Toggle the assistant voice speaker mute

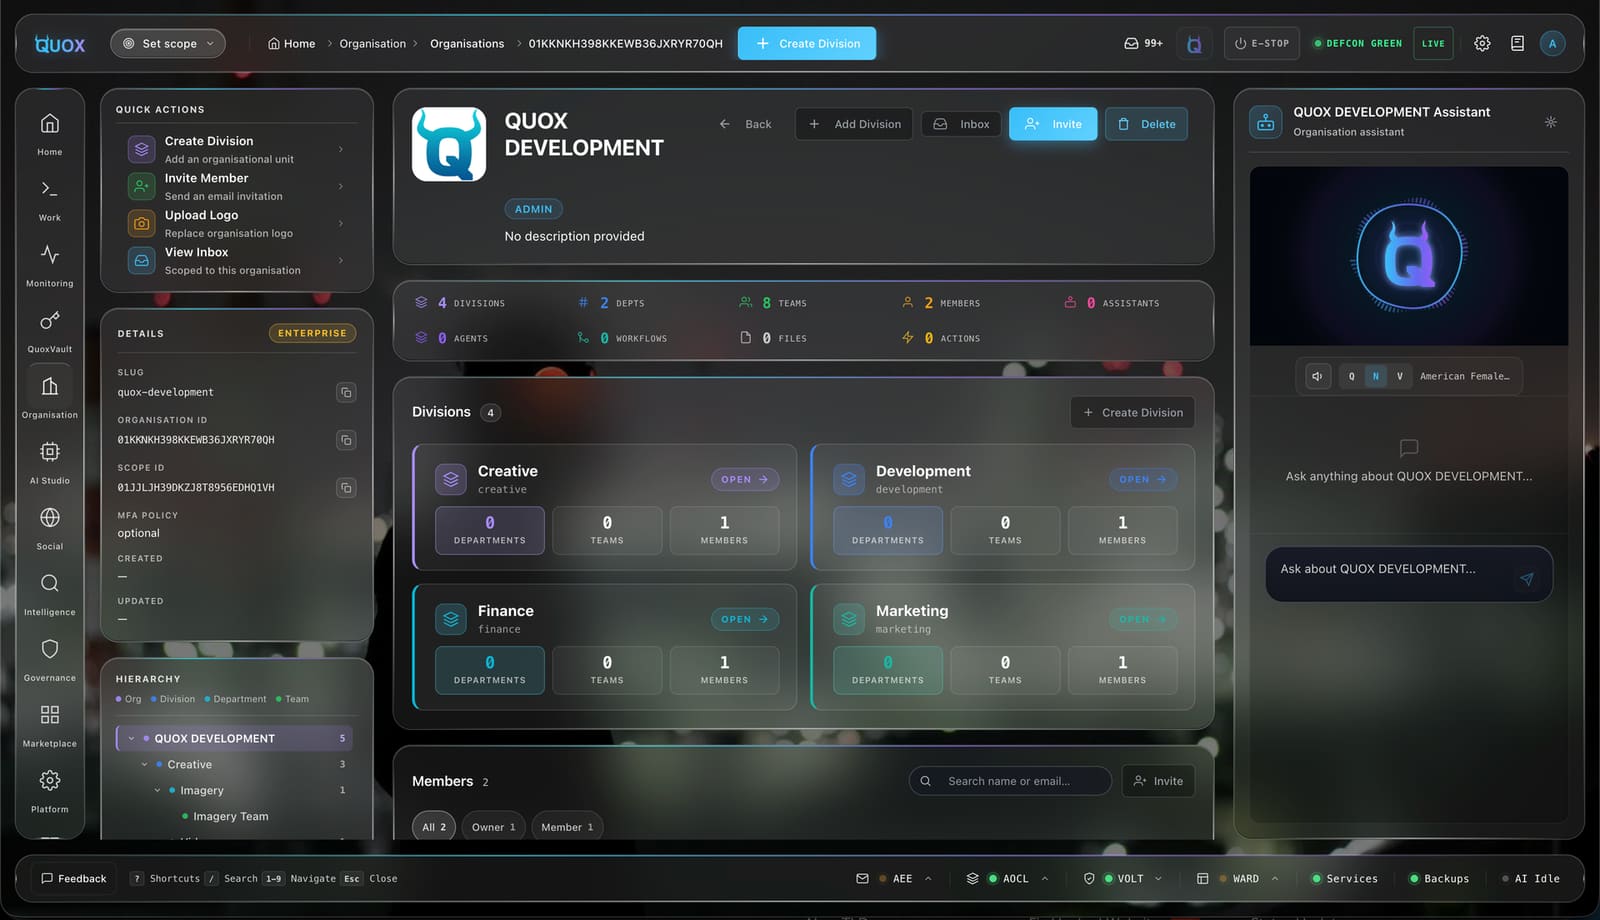point(1317,376)
